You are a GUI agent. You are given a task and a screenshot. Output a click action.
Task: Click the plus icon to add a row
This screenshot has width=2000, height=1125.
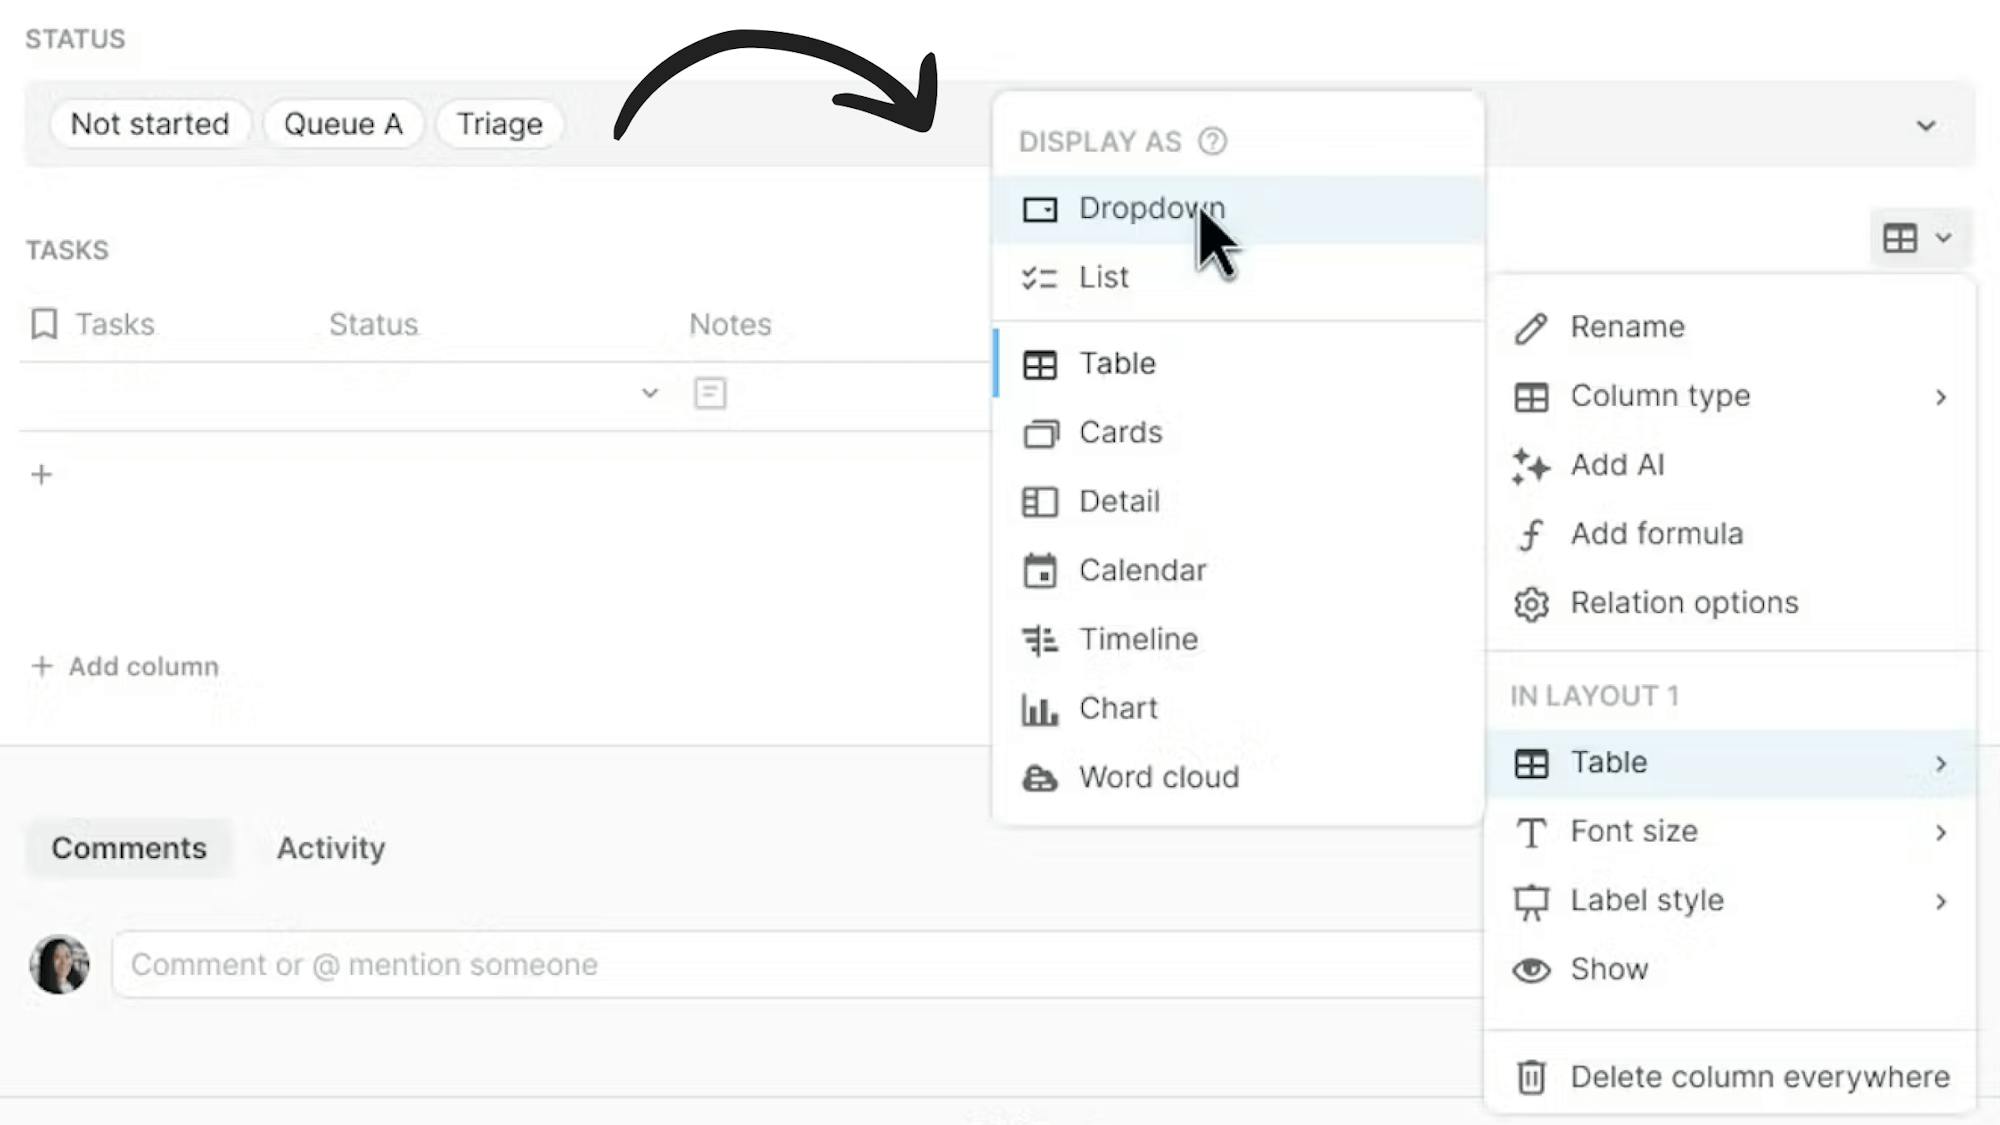(42, 475)
